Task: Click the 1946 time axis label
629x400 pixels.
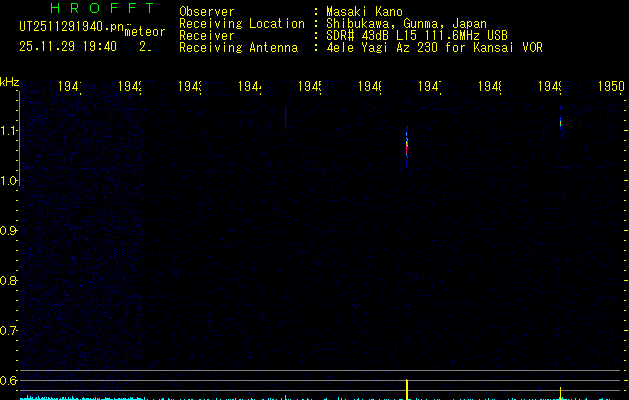Action: (369, 86)
